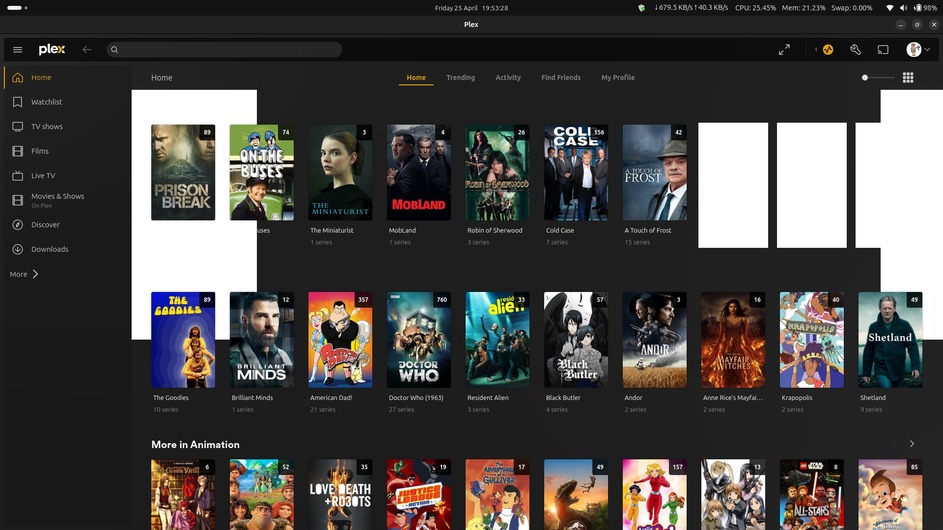Image resolution: width=943 pixels, height=530 pixels.
Task: Open A Touch of Frost poster
Action: 654,172
